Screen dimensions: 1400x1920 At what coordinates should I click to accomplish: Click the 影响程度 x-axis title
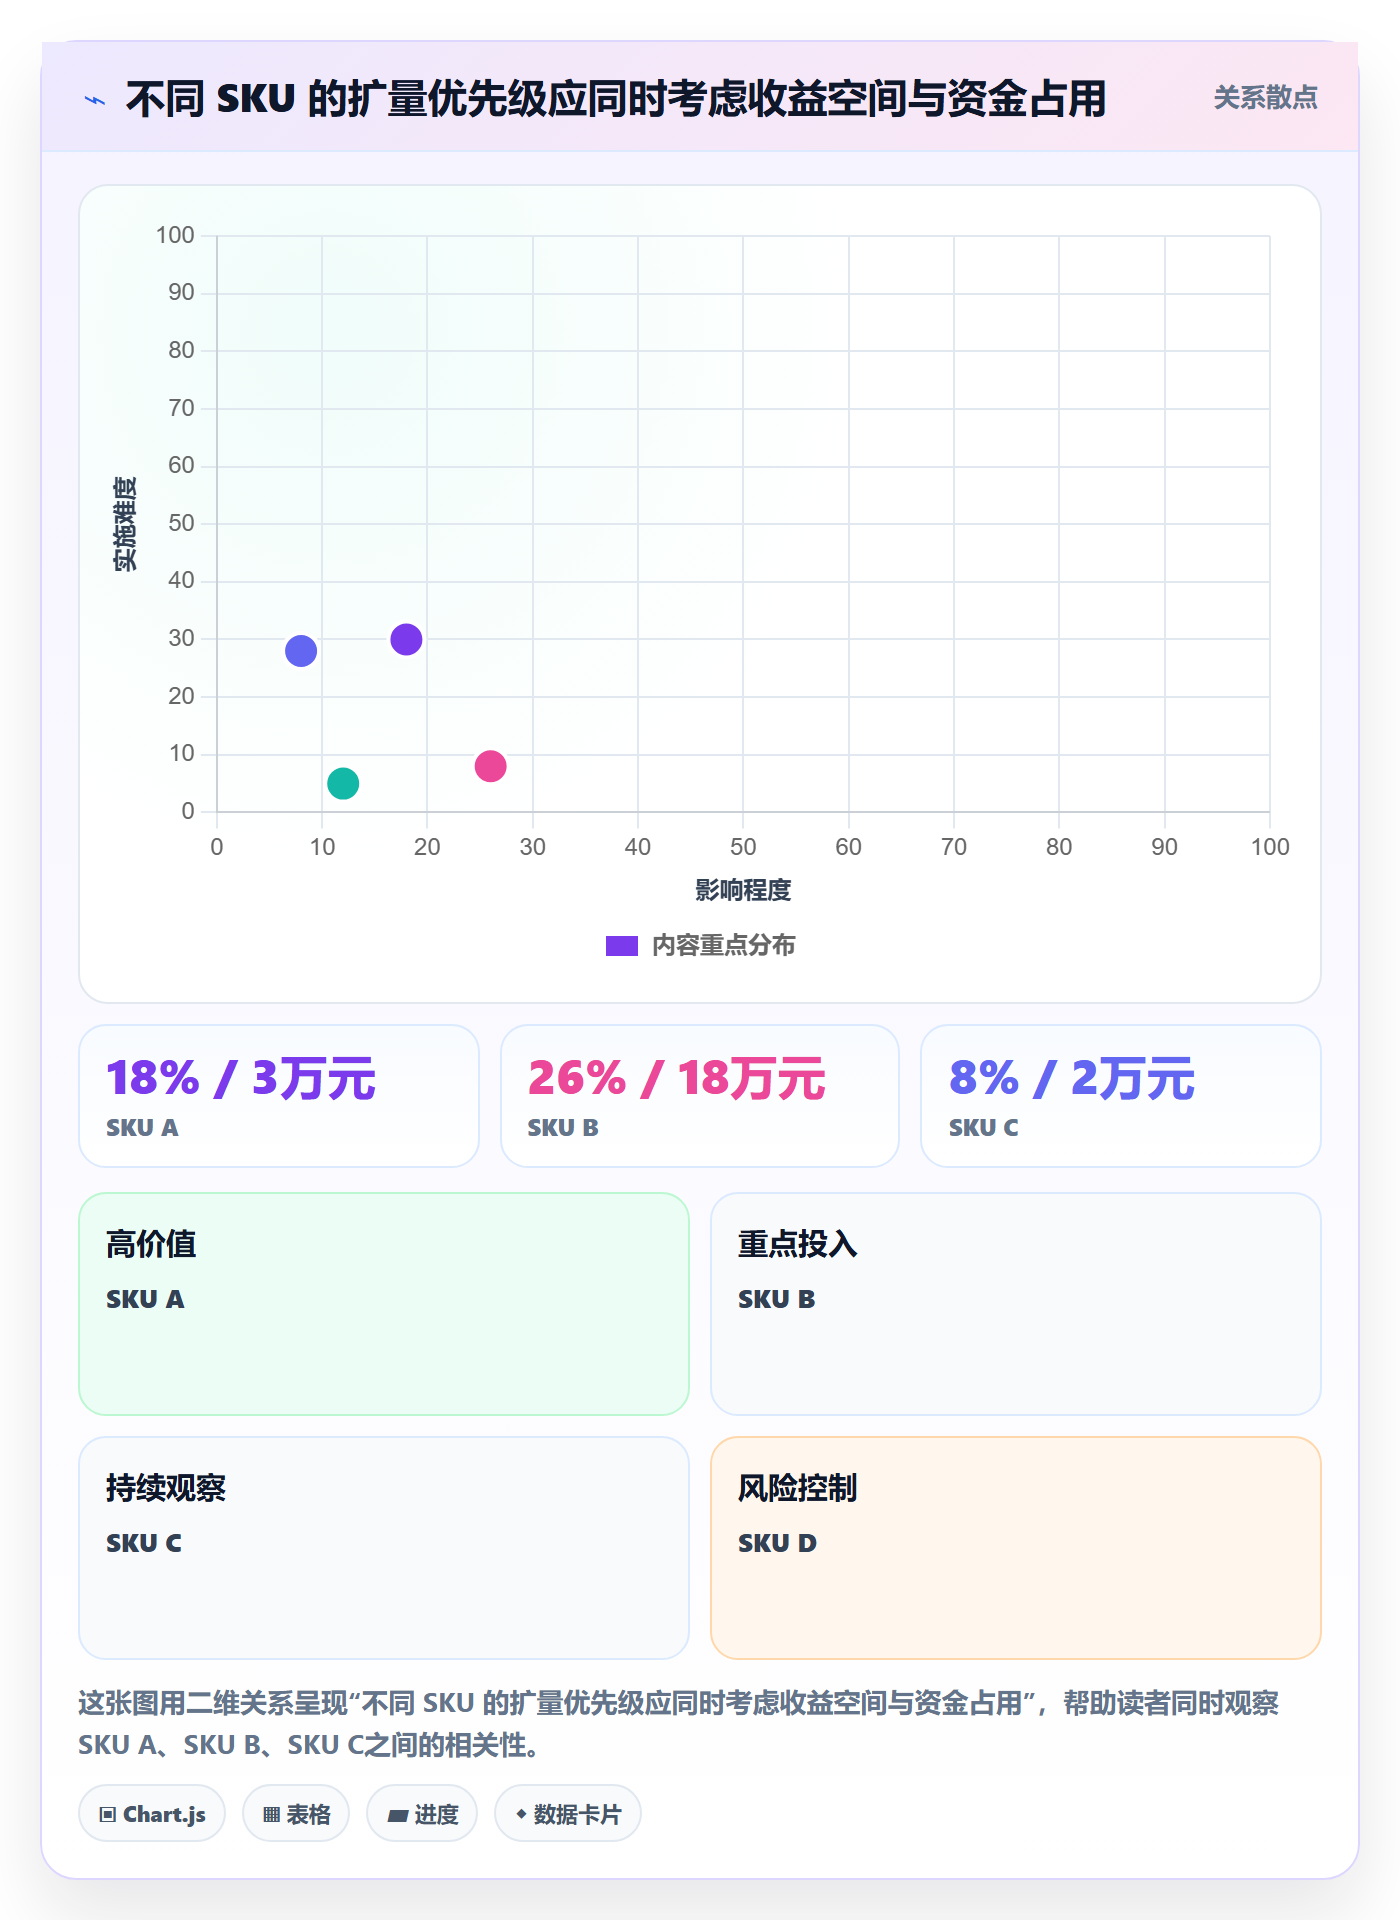click(x=743, y=890)
